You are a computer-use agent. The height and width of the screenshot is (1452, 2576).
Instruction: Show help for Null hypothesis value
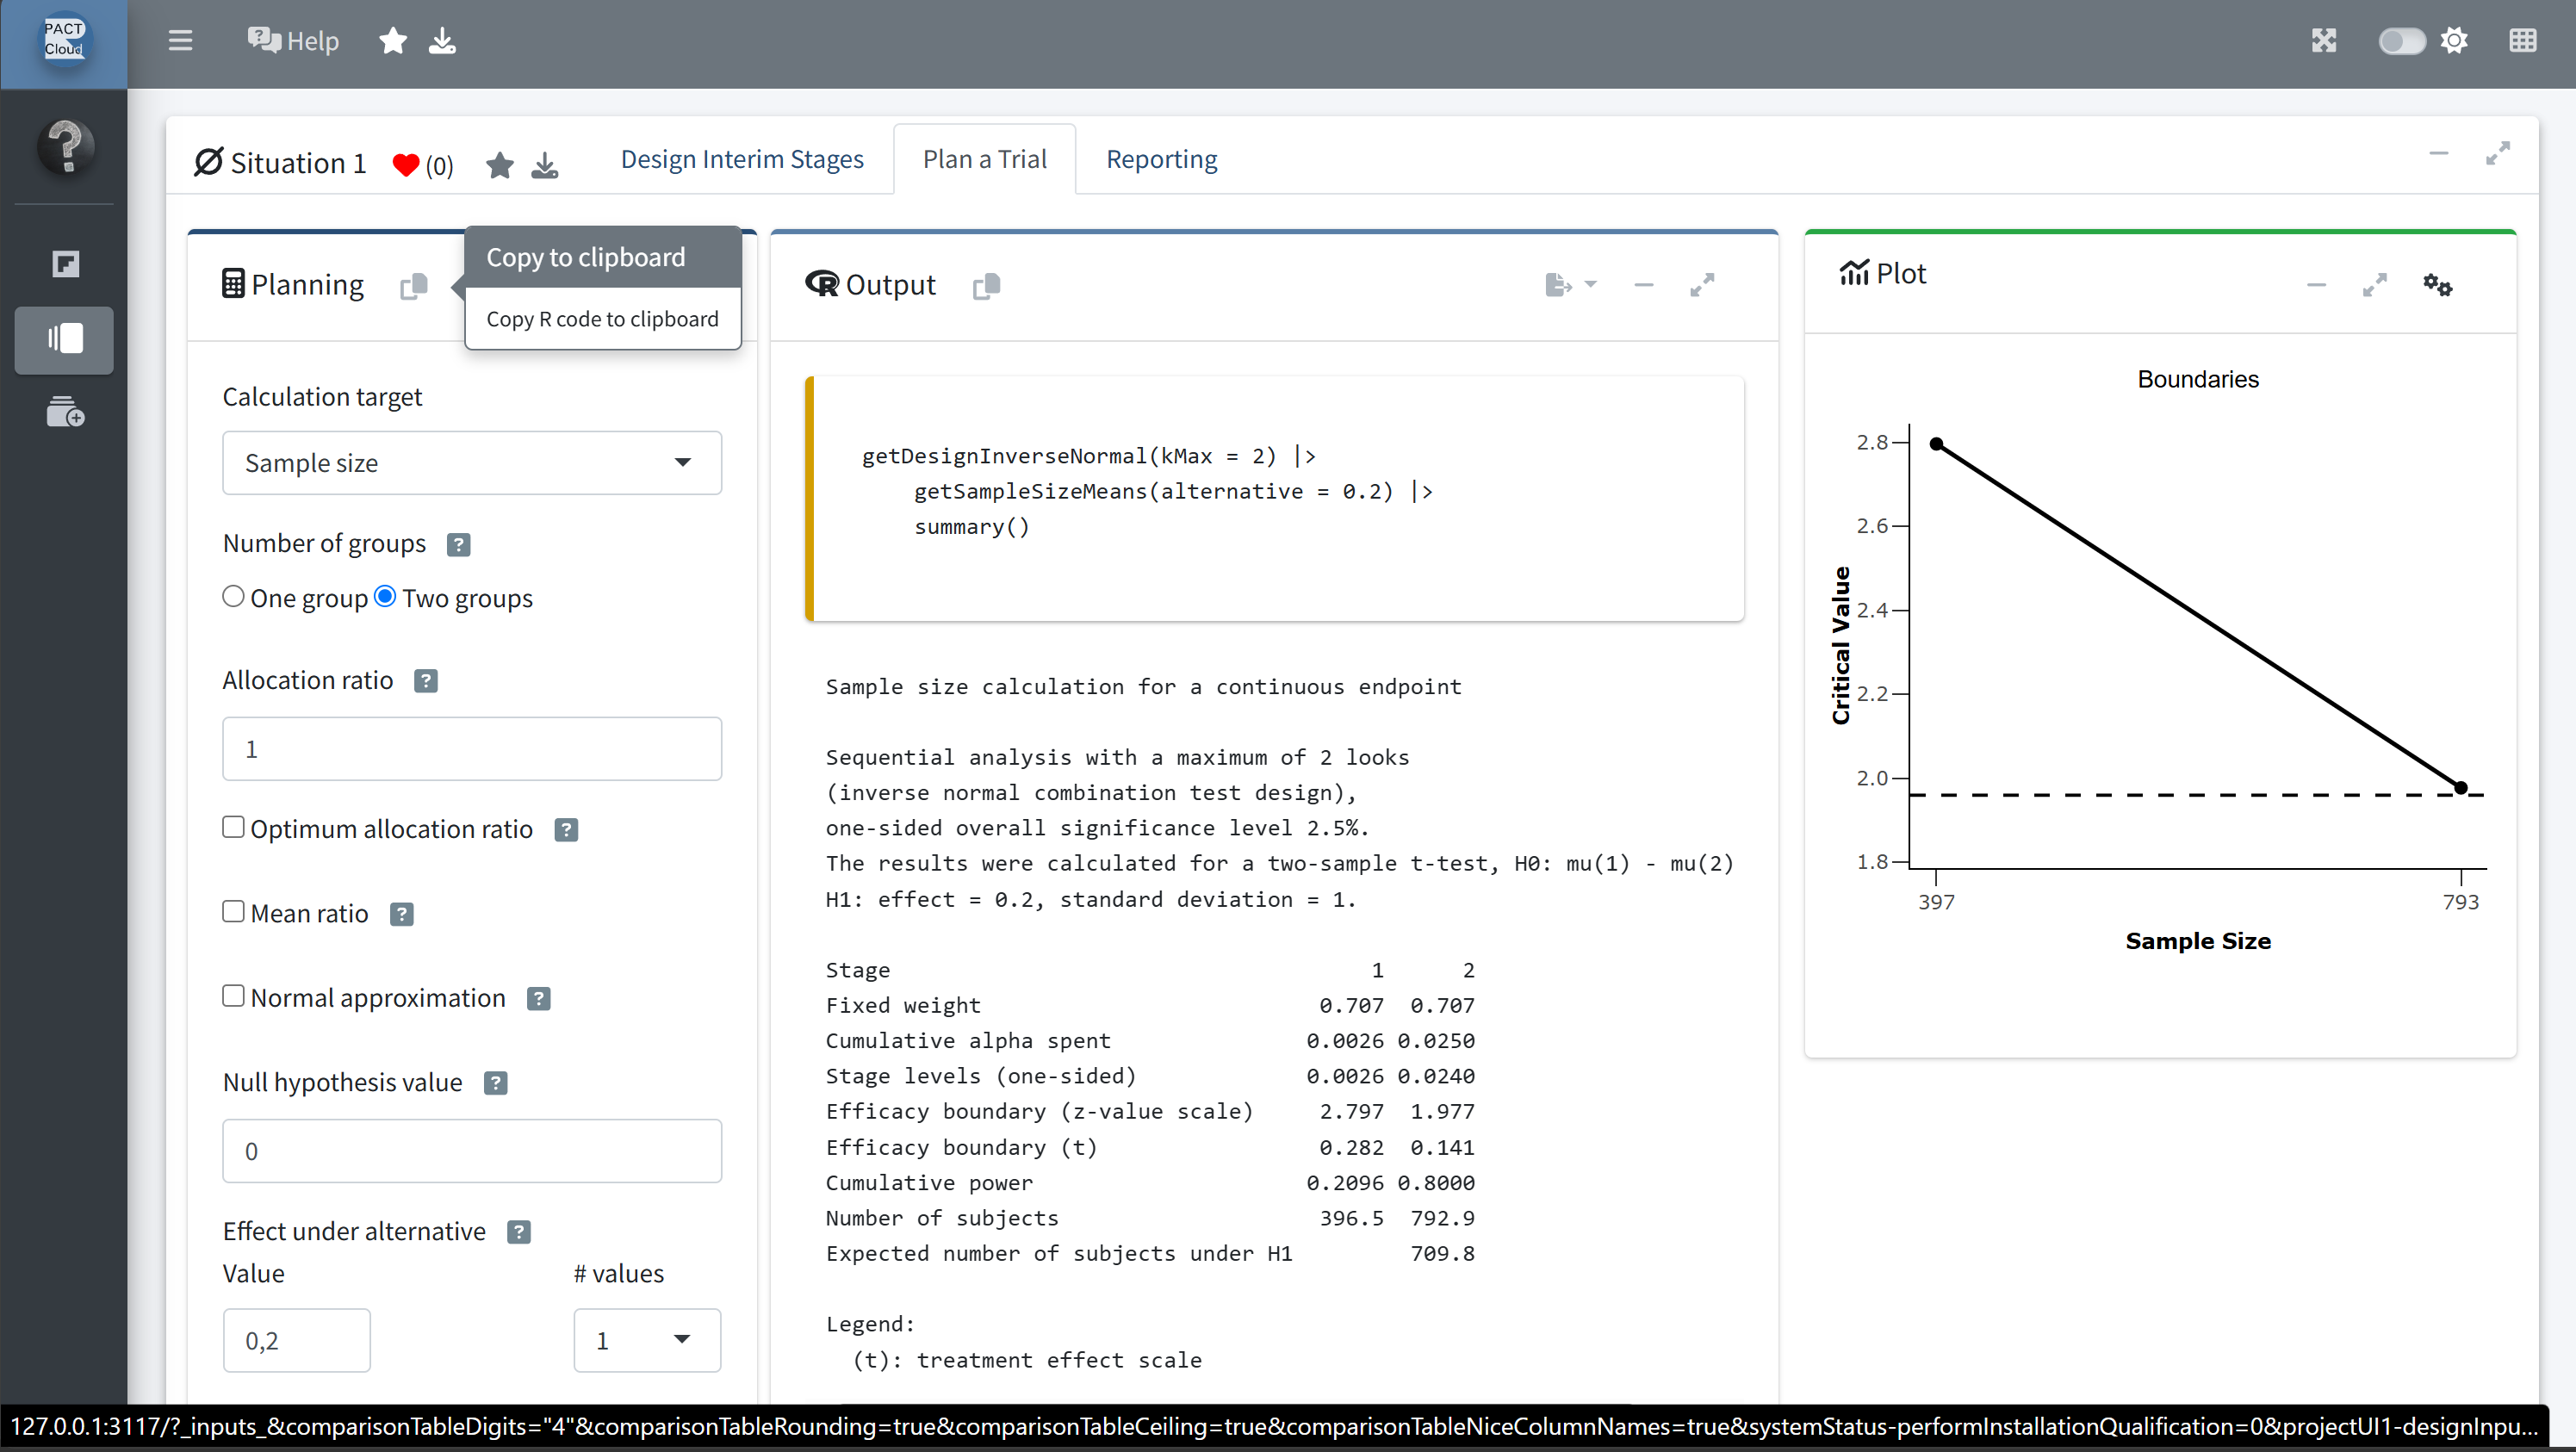pos(495,1083)
